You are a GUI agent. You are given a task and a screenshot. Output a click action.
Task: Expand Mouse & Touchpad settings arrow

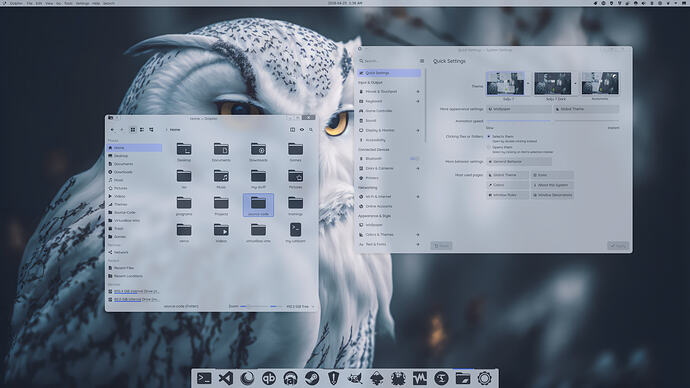pos(418,92)
